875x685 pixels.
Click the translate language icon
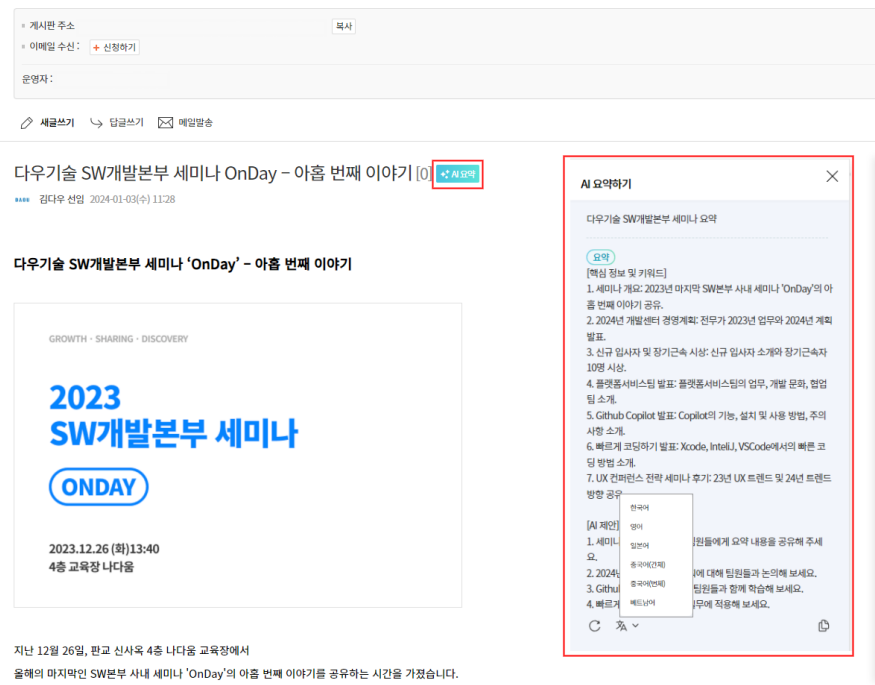pos(622,626)
